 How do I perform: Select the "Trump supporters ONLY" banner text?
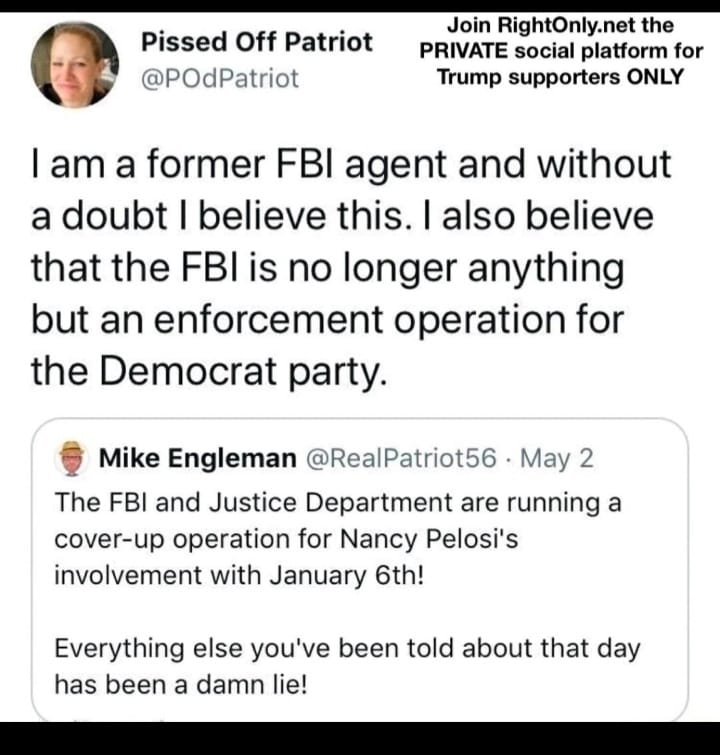(560, 77)
